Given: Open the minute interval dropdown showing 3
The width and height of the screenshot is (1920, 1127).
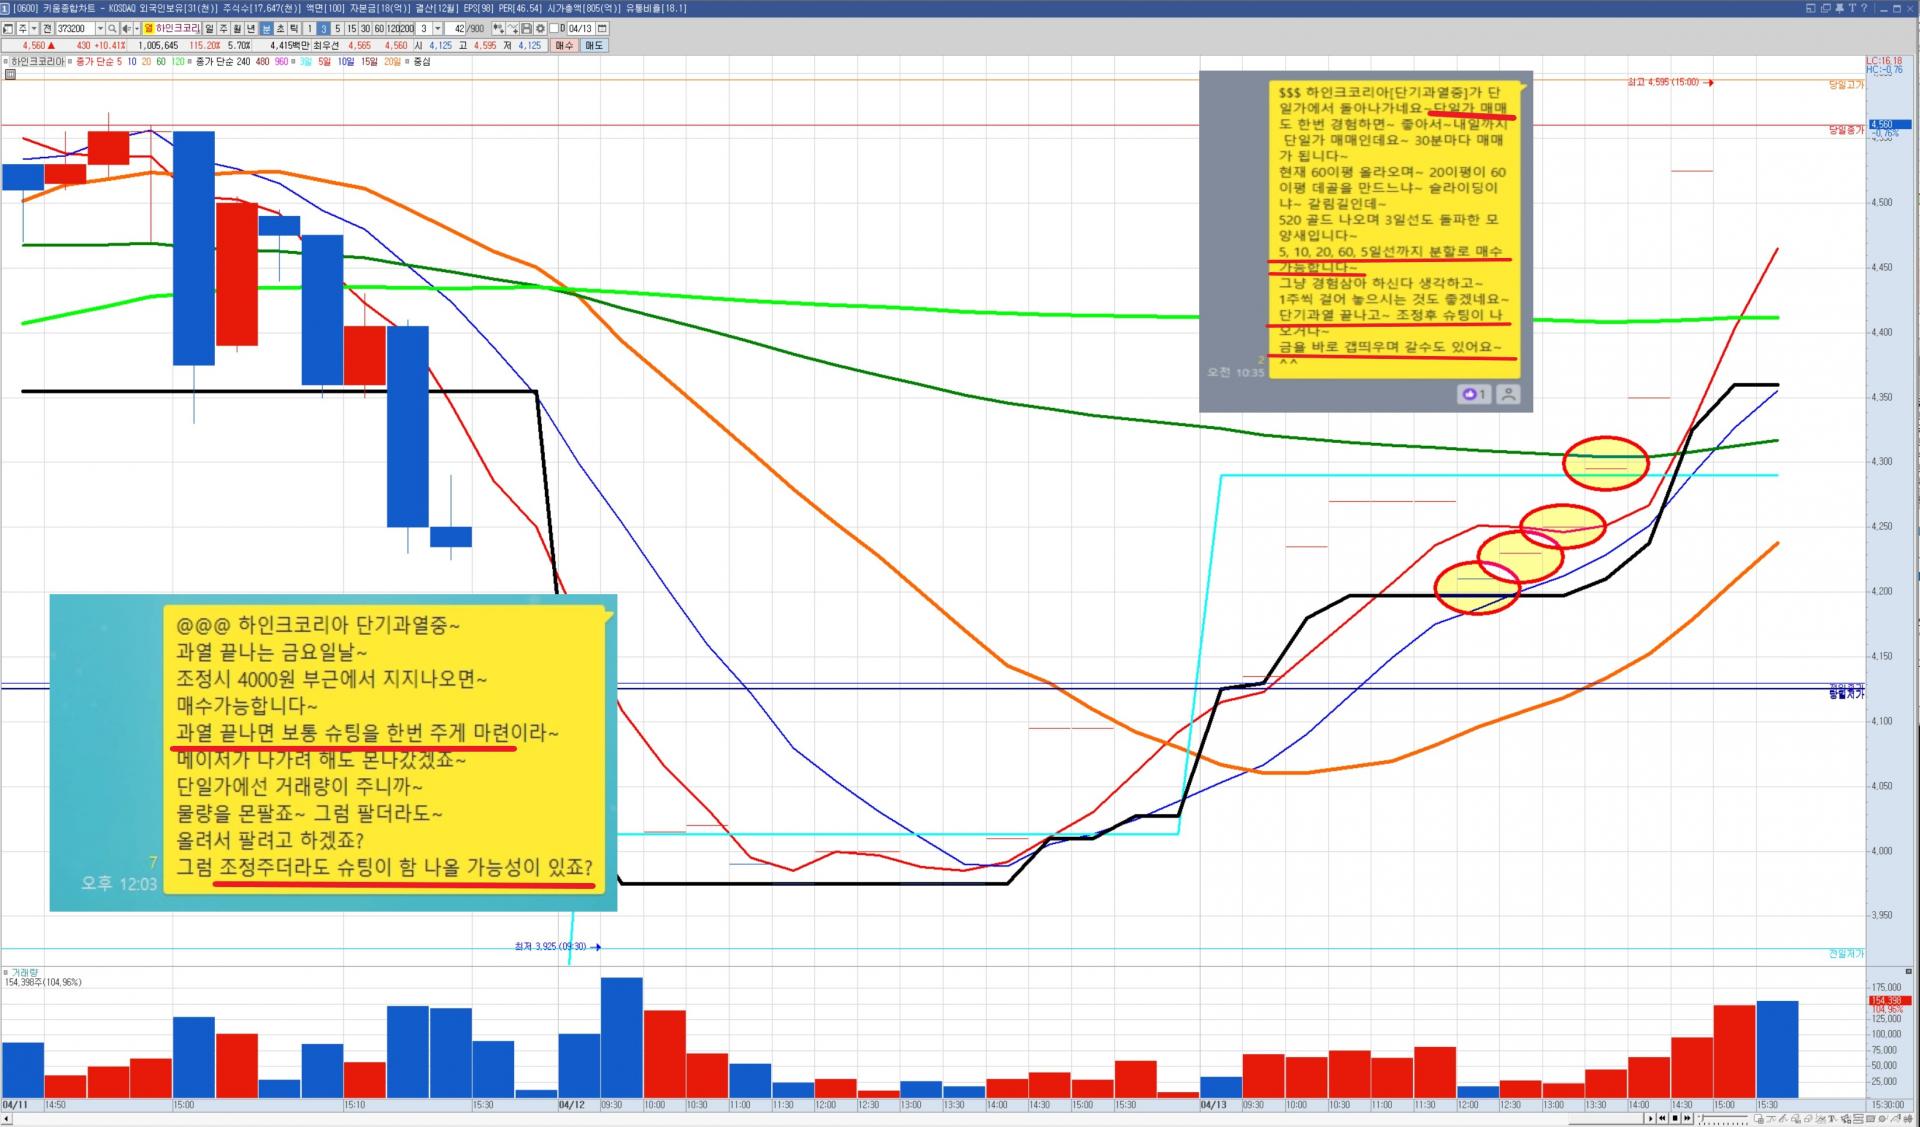Looking at the screenshot, I should (437, 28).
